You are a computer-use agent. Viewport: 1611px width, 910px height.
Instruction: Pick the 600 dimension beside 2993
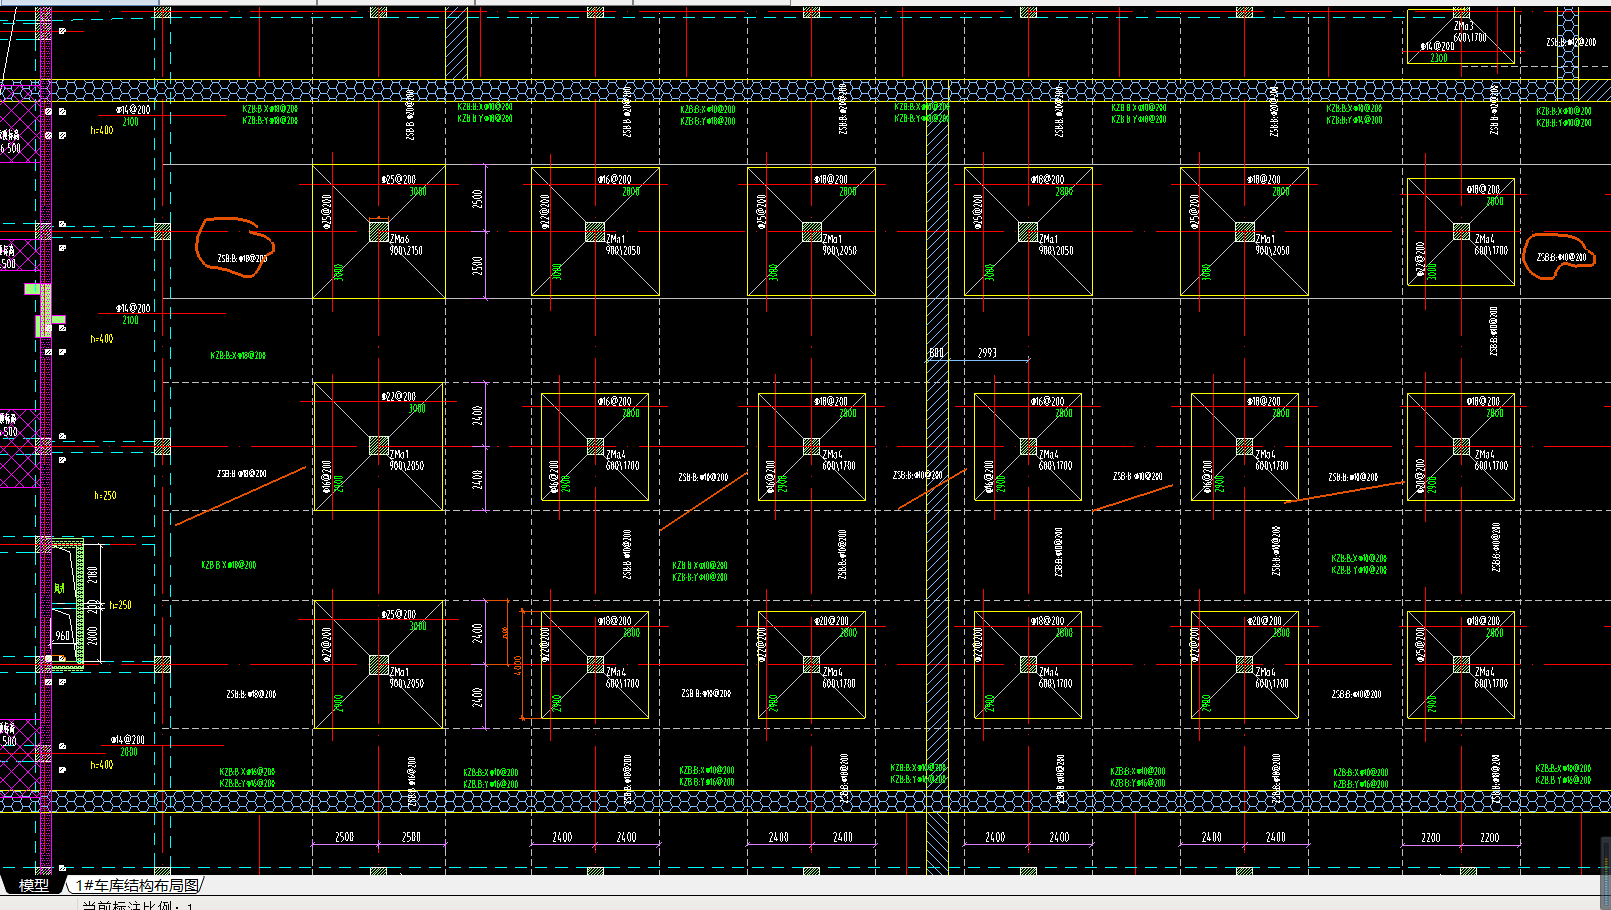pos(937,353)
